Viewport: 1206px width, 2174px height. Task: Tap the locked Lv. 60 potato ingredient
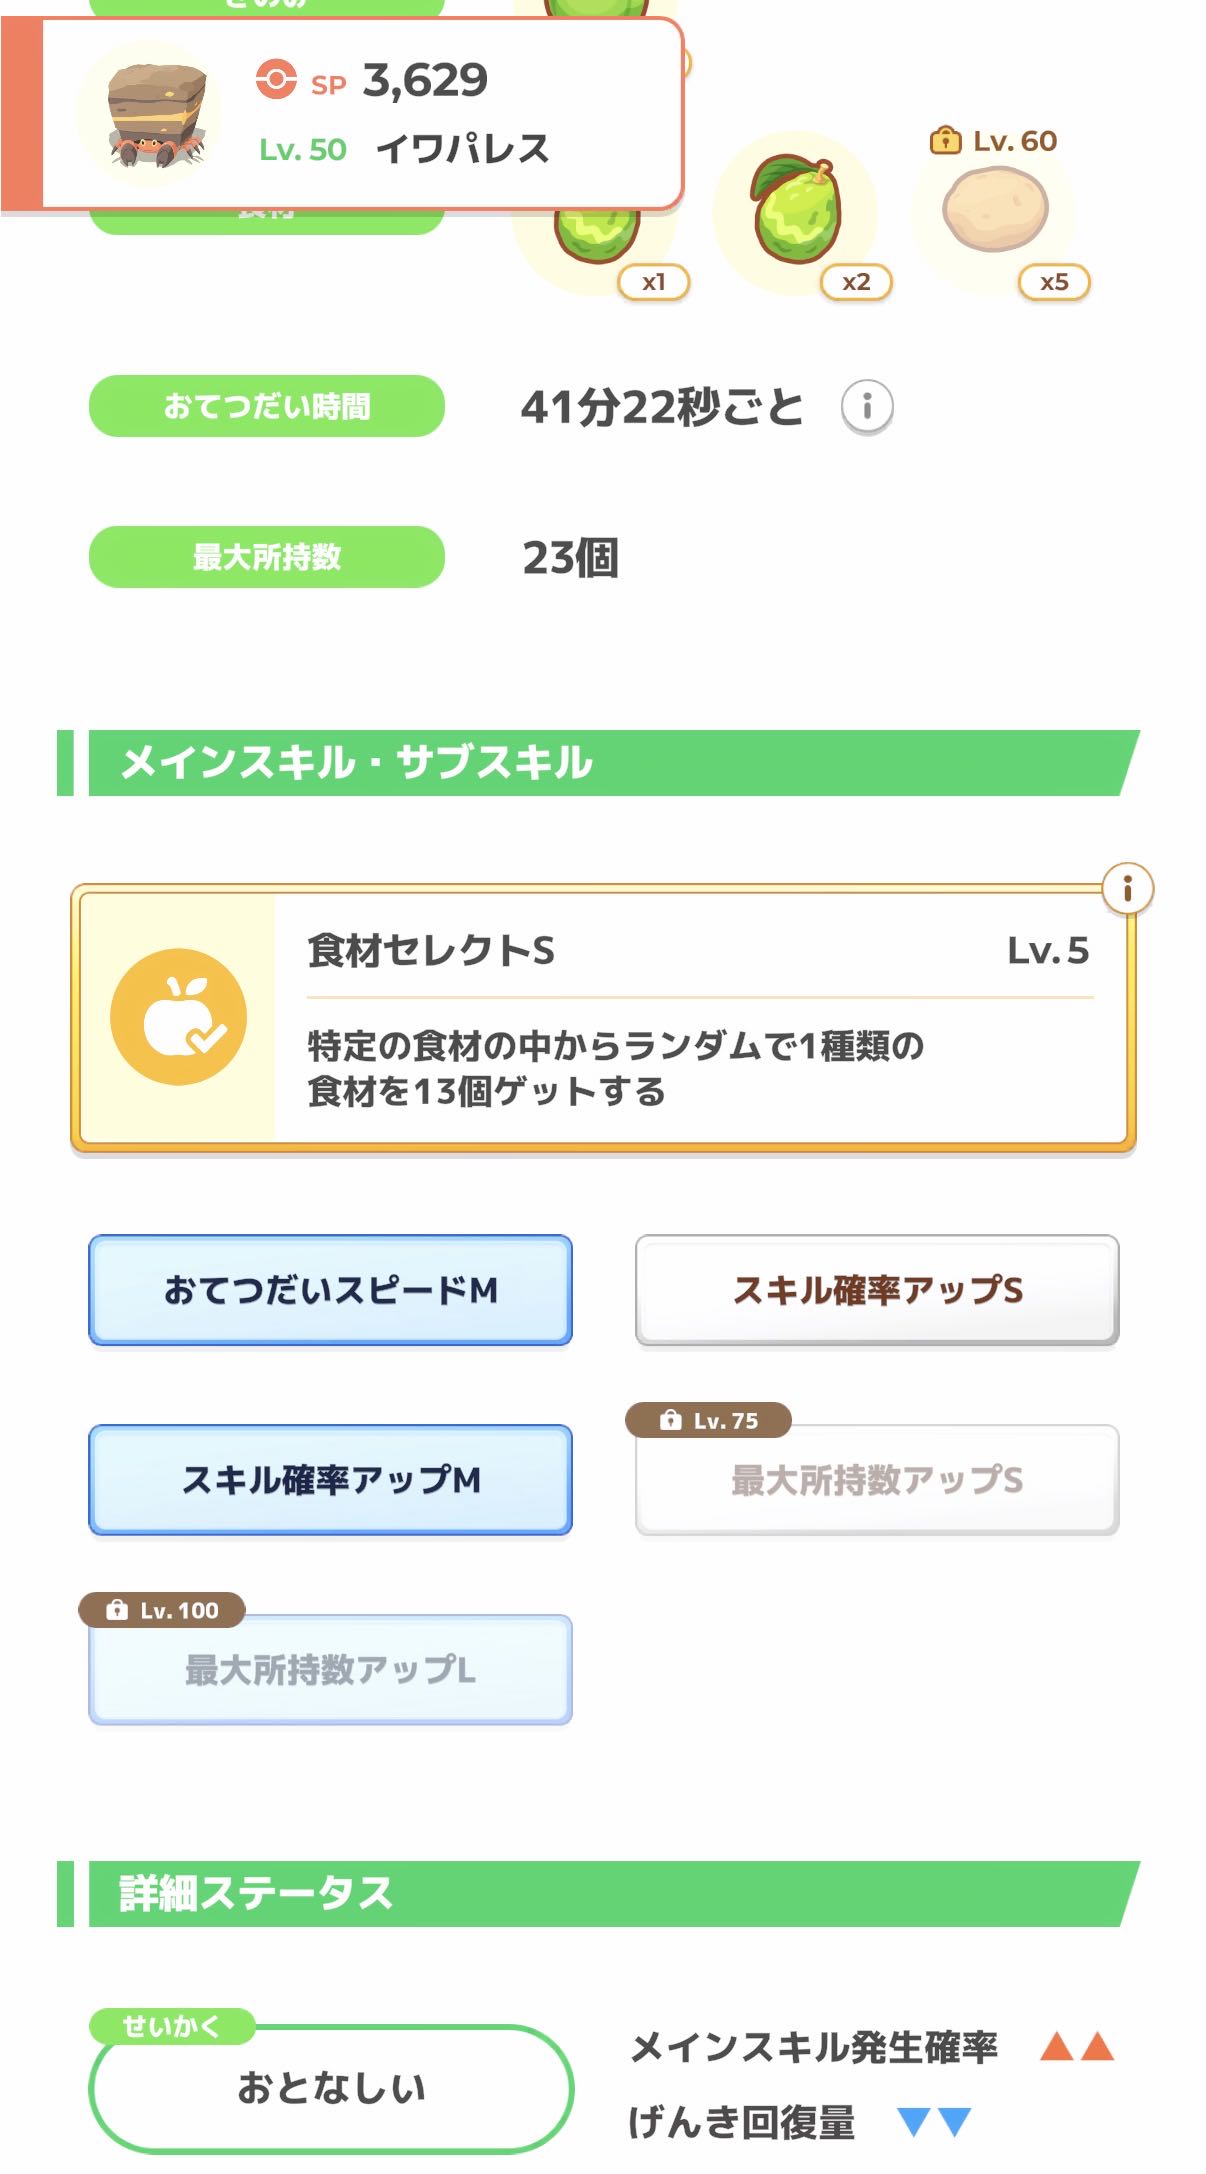click(995, 211)
